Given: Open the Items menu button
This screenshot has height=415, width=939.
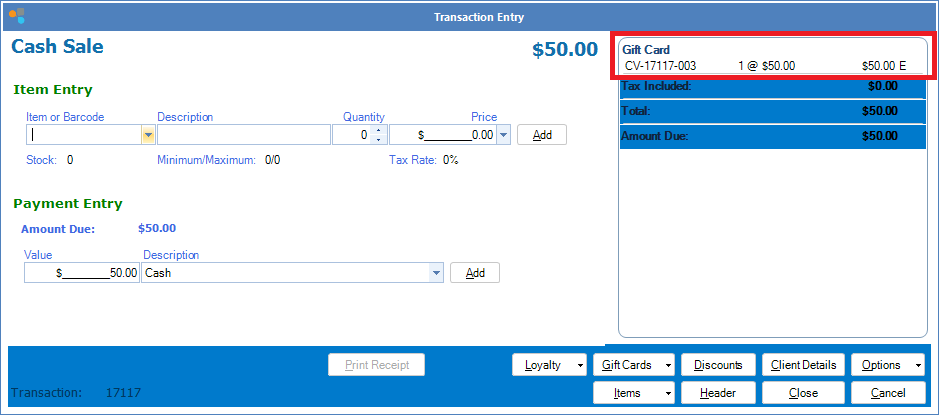Looking at the screenshot, I should point(634,393).
